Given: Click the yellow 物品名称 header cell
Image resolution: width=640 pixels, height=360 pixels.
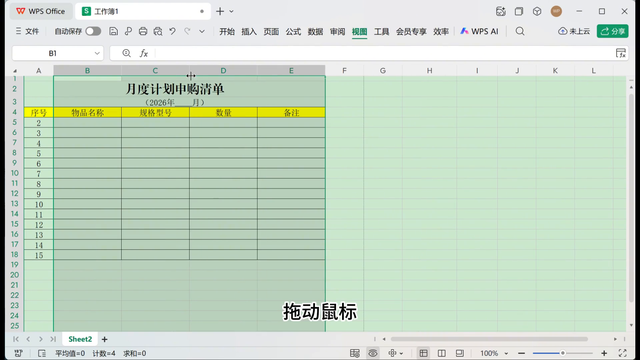Looking at the screenshot, I should point(87,113).
